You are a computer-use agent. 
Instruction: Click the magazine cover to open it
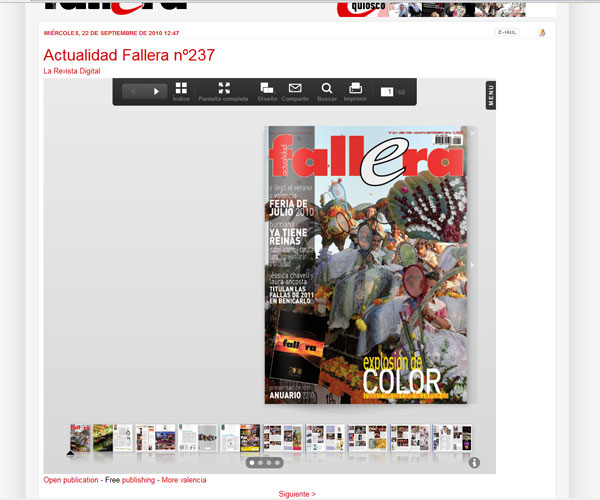click(368, 264)
